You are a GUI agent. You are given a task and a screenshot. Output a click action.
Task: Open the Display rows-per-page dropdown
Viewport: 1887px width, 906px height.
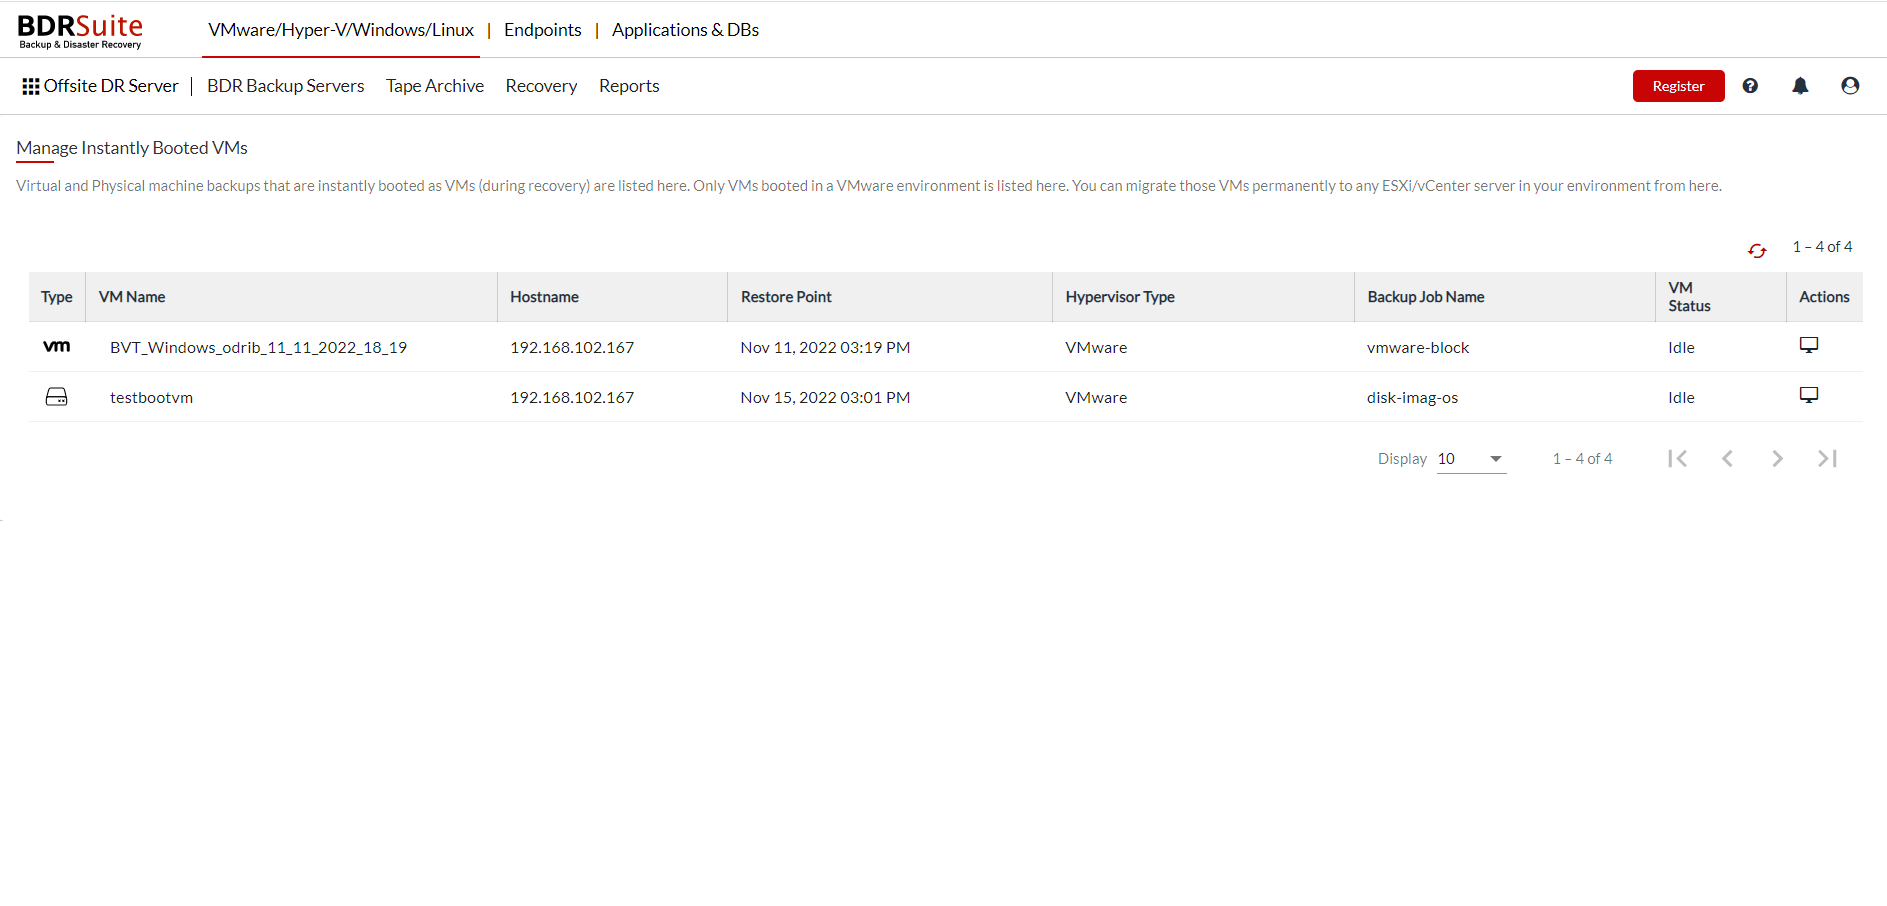[x=1471, y=459]
